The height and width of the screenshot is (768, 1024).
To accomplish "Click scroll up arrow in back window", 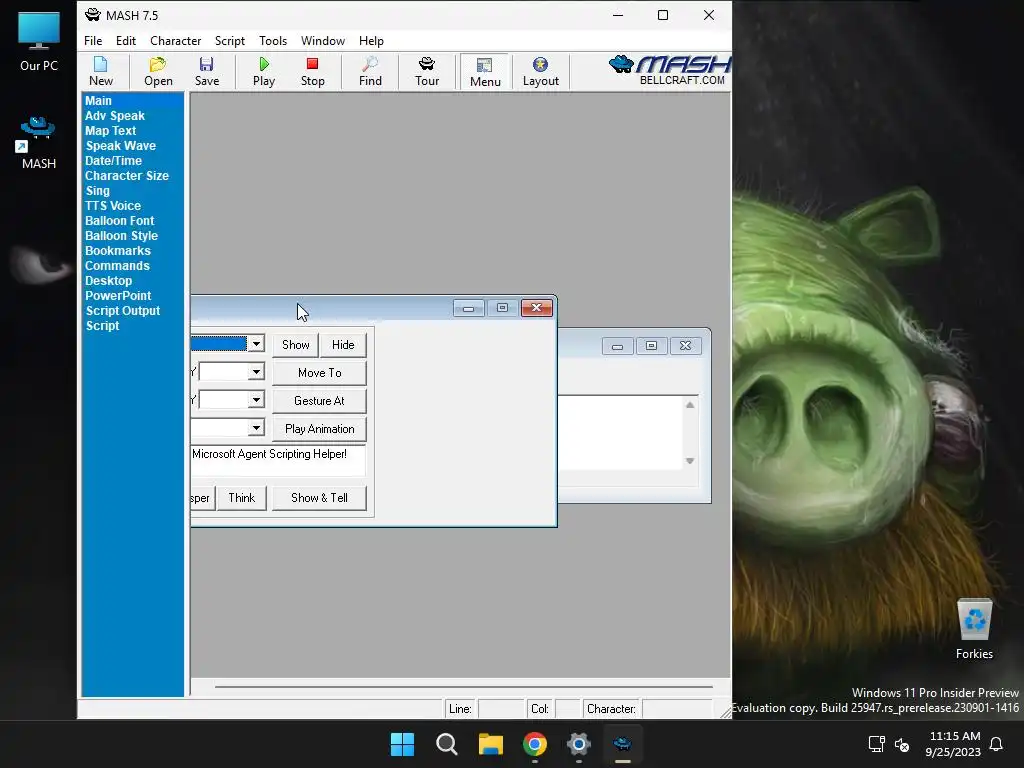I will [690, 405].
